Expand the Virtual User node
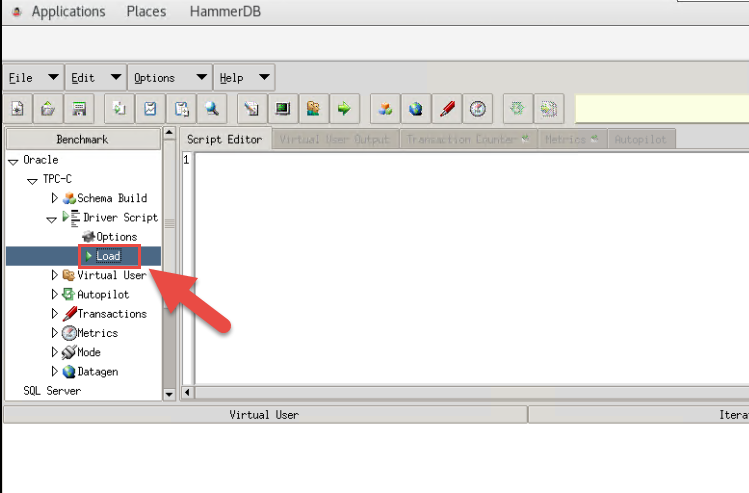 coord(54,275)
